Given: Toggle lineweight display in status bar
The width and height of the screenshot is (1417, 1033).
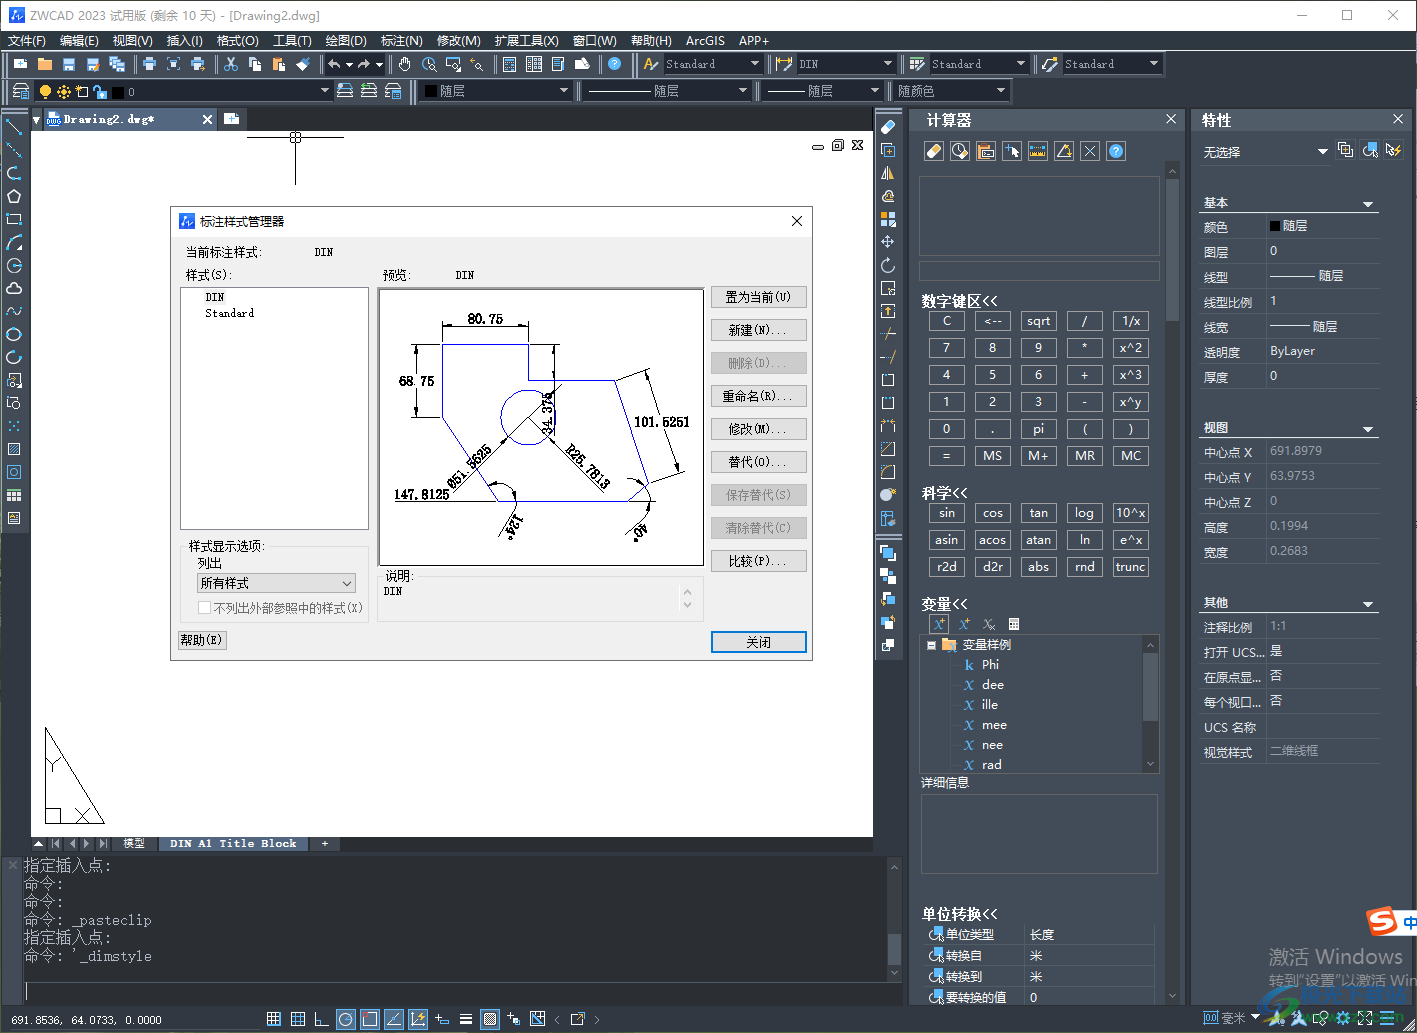Looking at the screenshot, I should pyautogui.click(x=466, y=1019).
